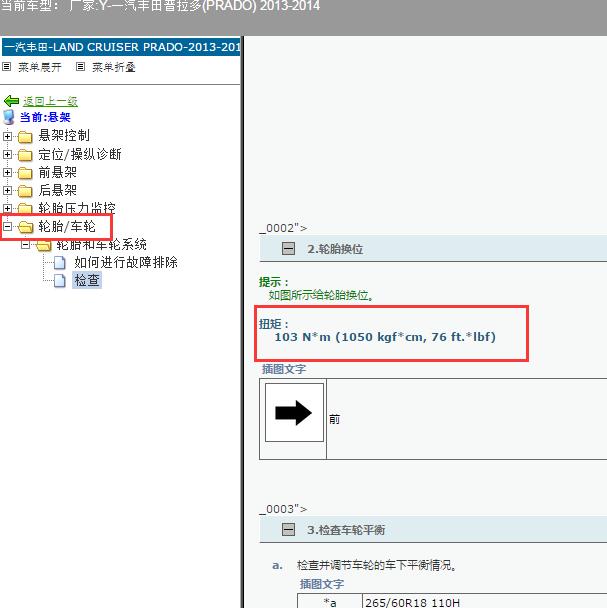Click the 悬架控制 folder icon
The height and width of the screenshot is (608, 607).
pyautogui.click(x=25, y=136)
